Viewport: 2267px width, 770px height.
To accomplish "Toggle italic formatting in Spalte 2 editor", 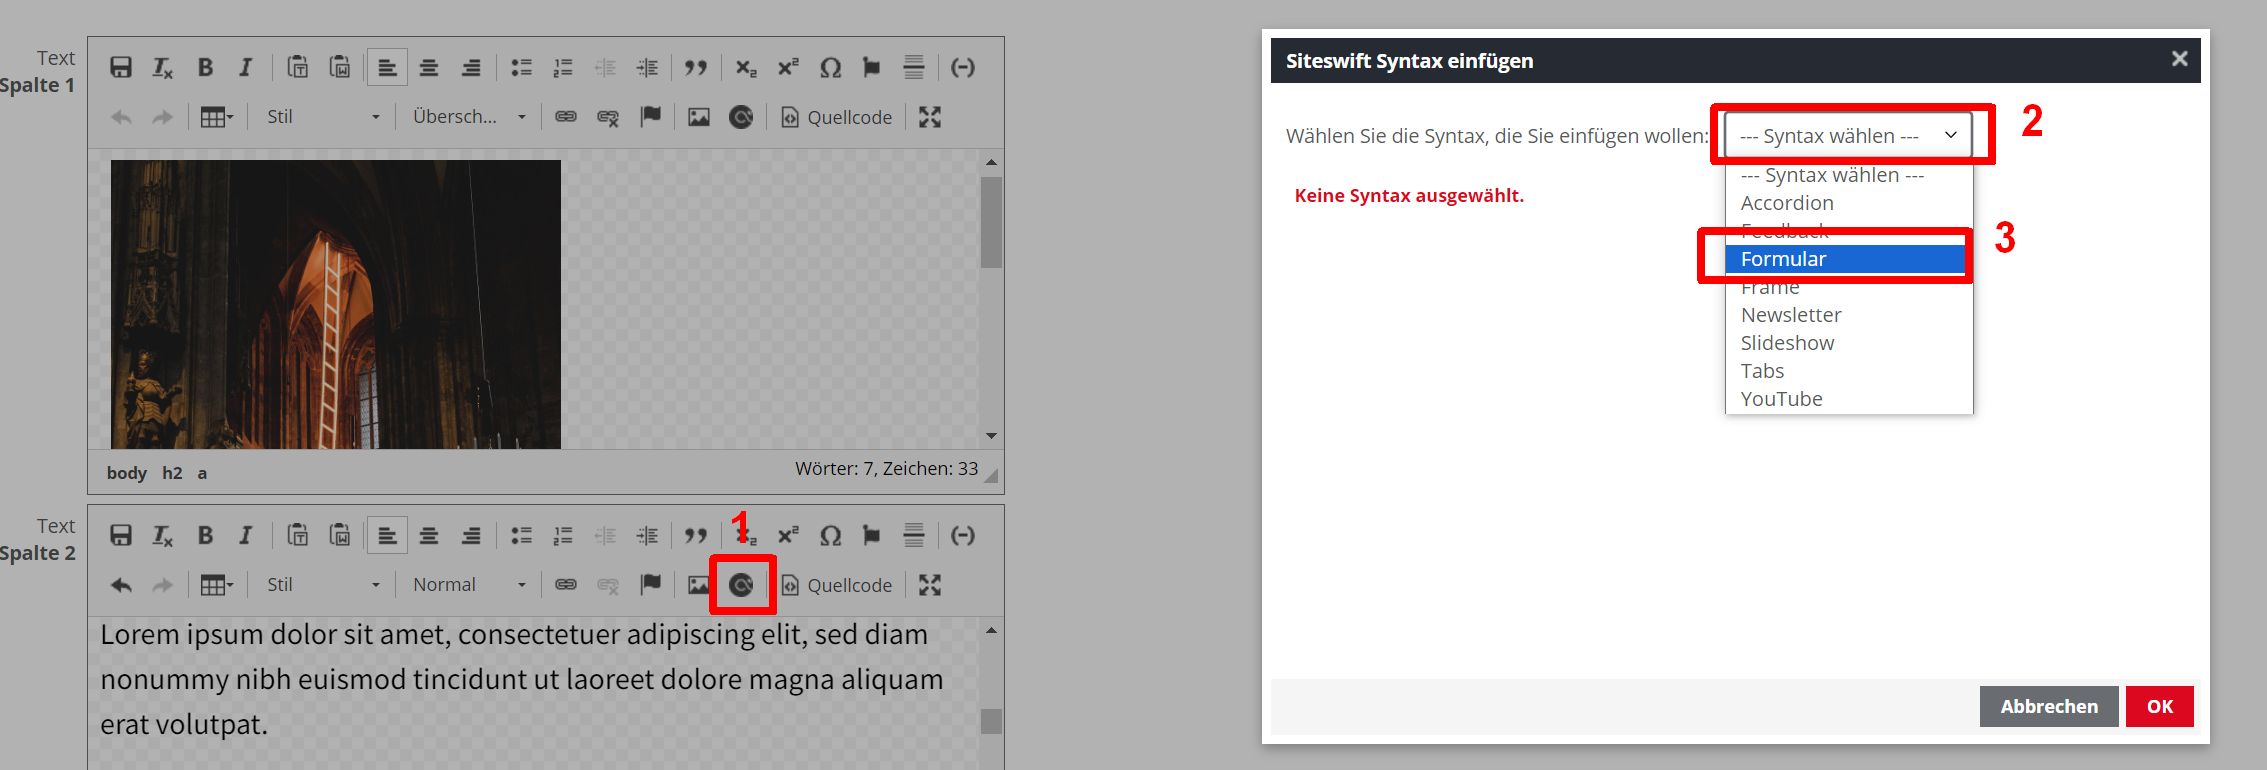I will point(245,535).
